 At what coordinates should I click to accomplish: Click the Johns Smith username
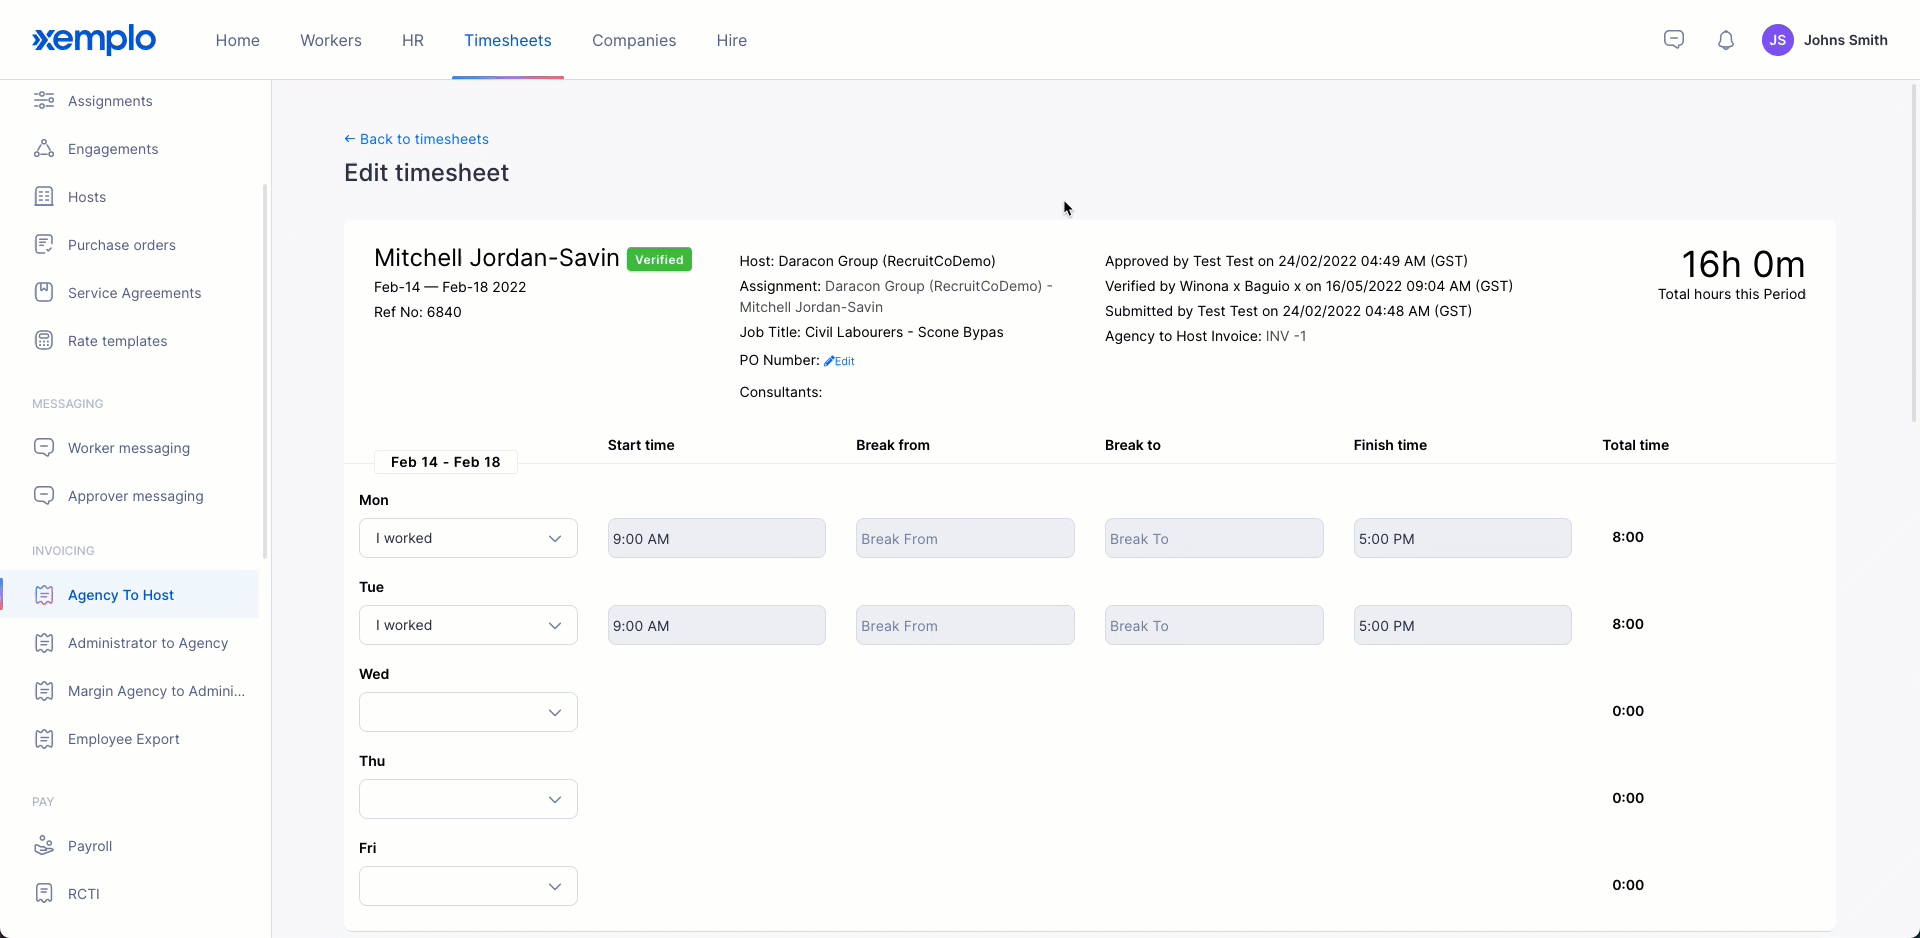pyautogui.click(x=1846, y=40)
